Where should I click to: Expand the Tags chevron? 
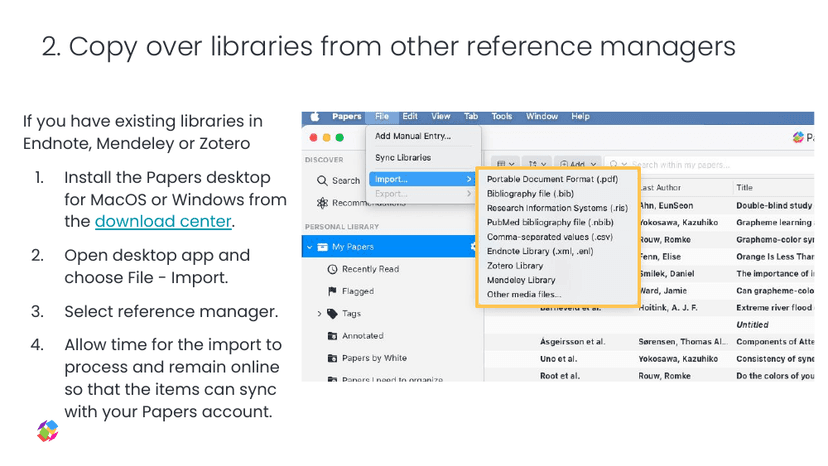319,314
